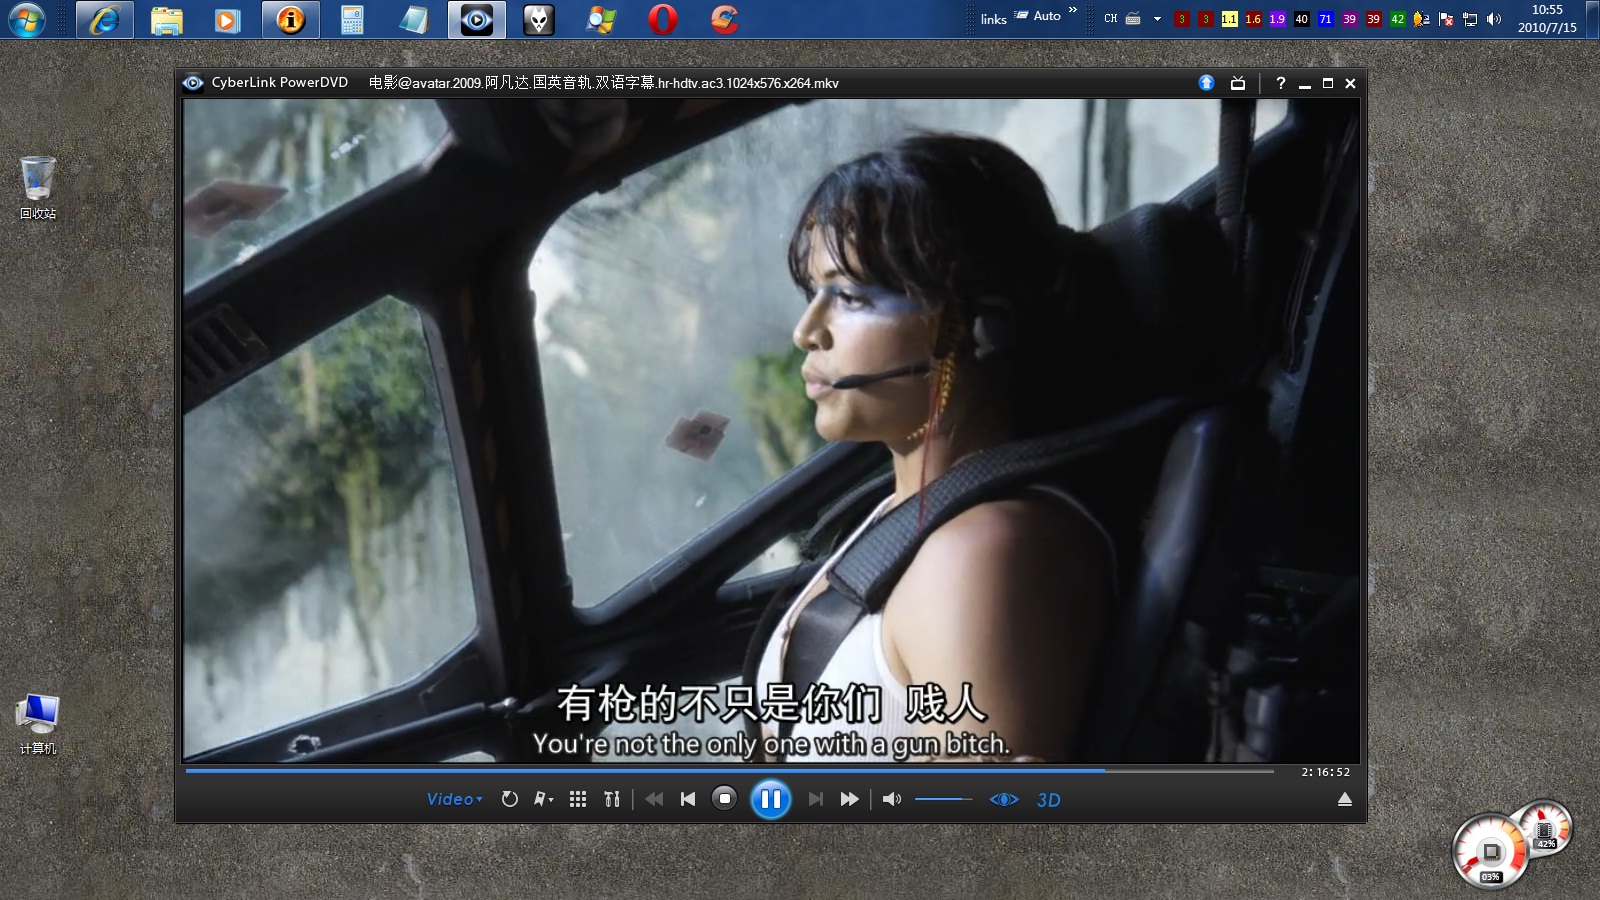1600x900 pixels.
Task: Select the Recycle Bin (回收站) desktop icon
Action: click(x=38, y=188)
